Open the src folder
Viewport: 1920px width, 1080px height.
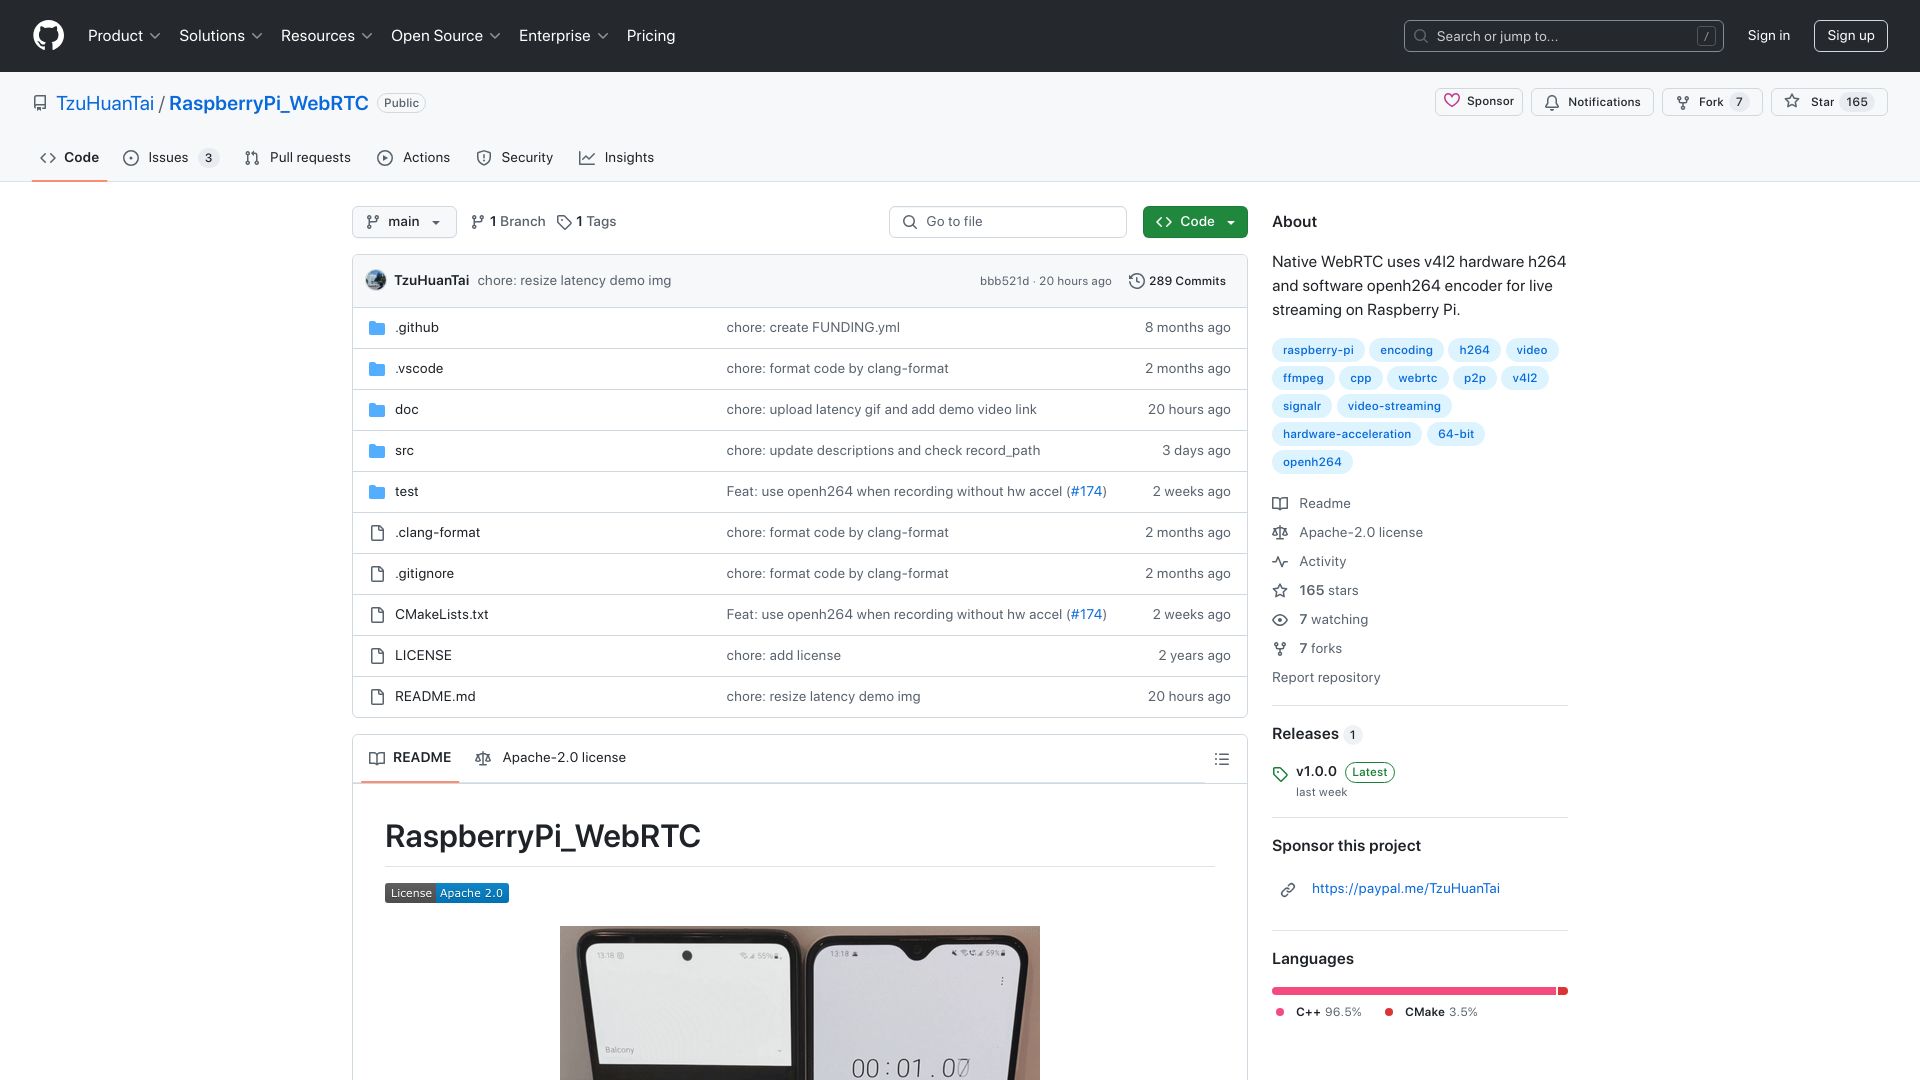tap(404, 451)
